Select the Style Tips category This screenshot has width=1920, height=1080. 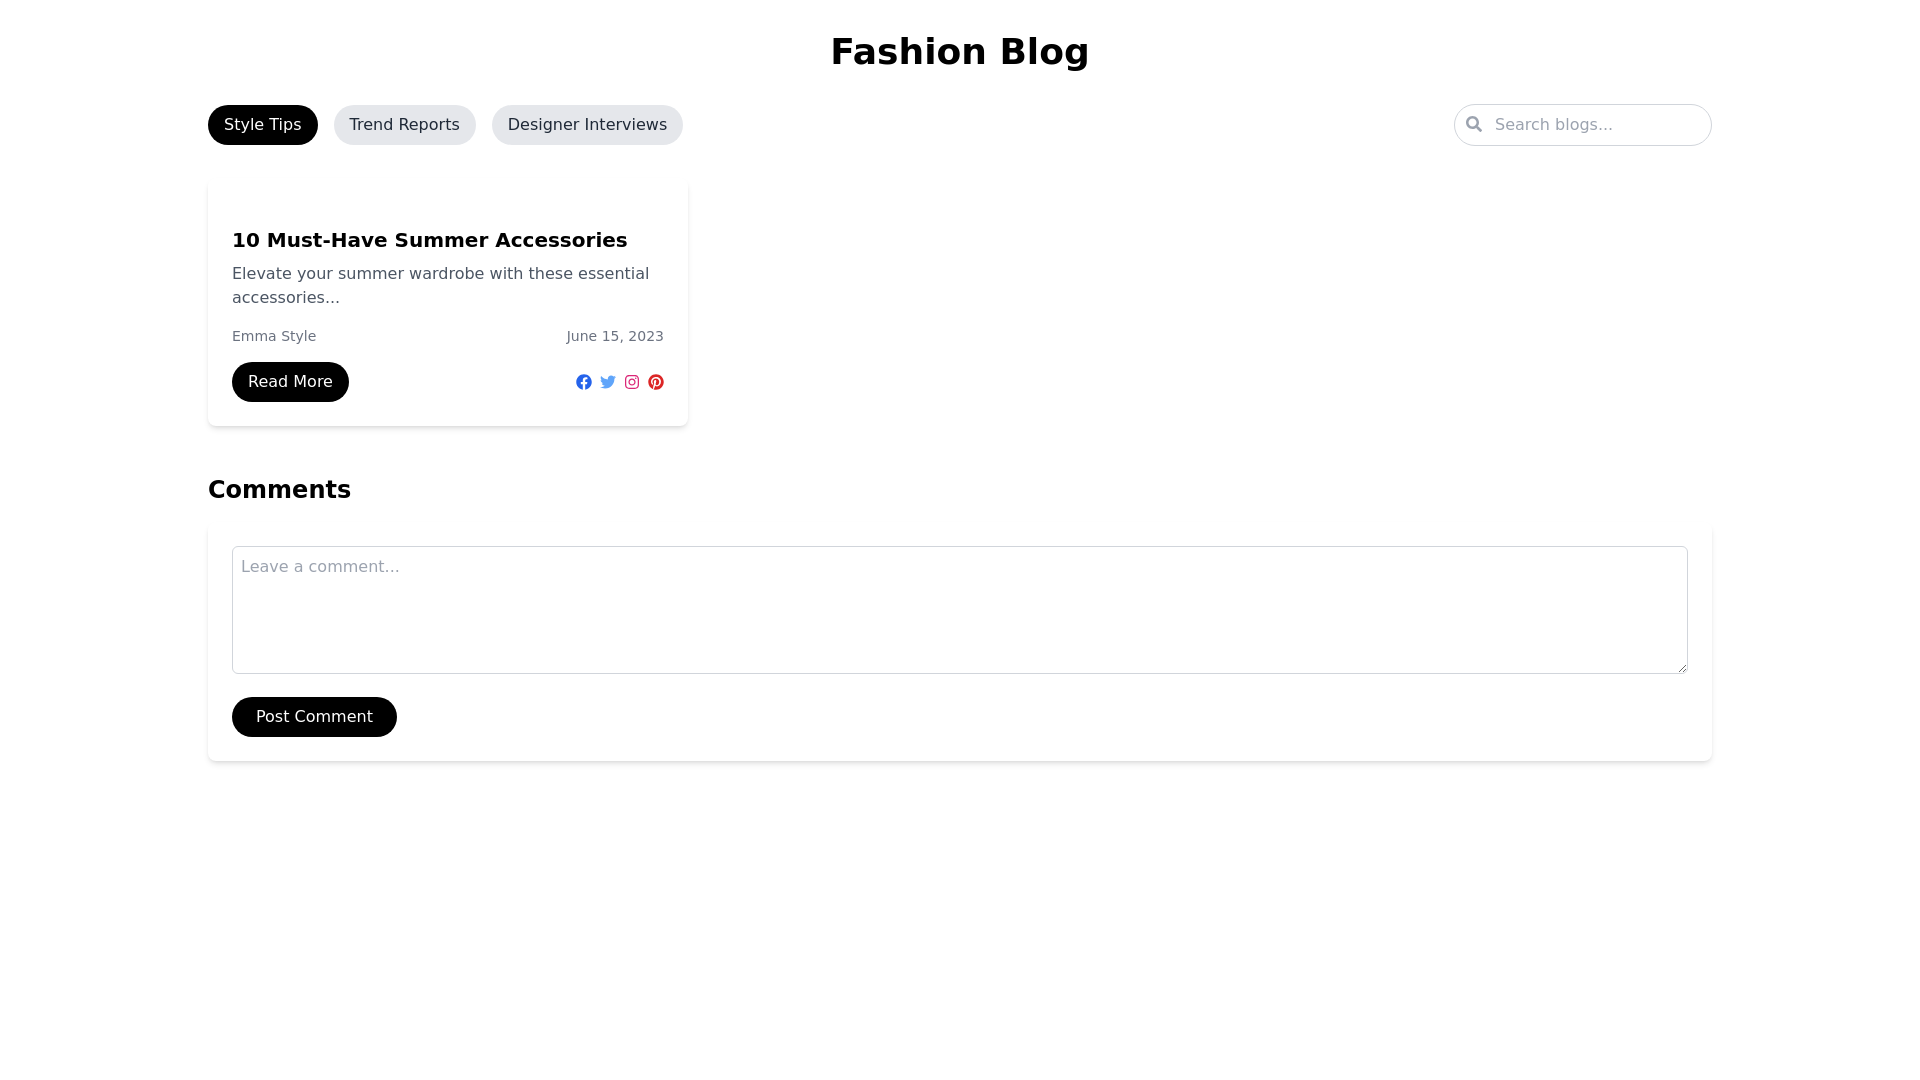coord(262,125)
